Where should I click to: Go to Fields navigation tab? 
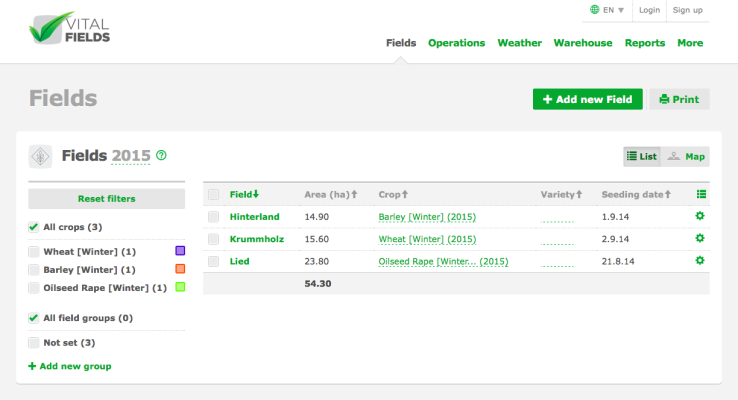click(x=401, y=43)
